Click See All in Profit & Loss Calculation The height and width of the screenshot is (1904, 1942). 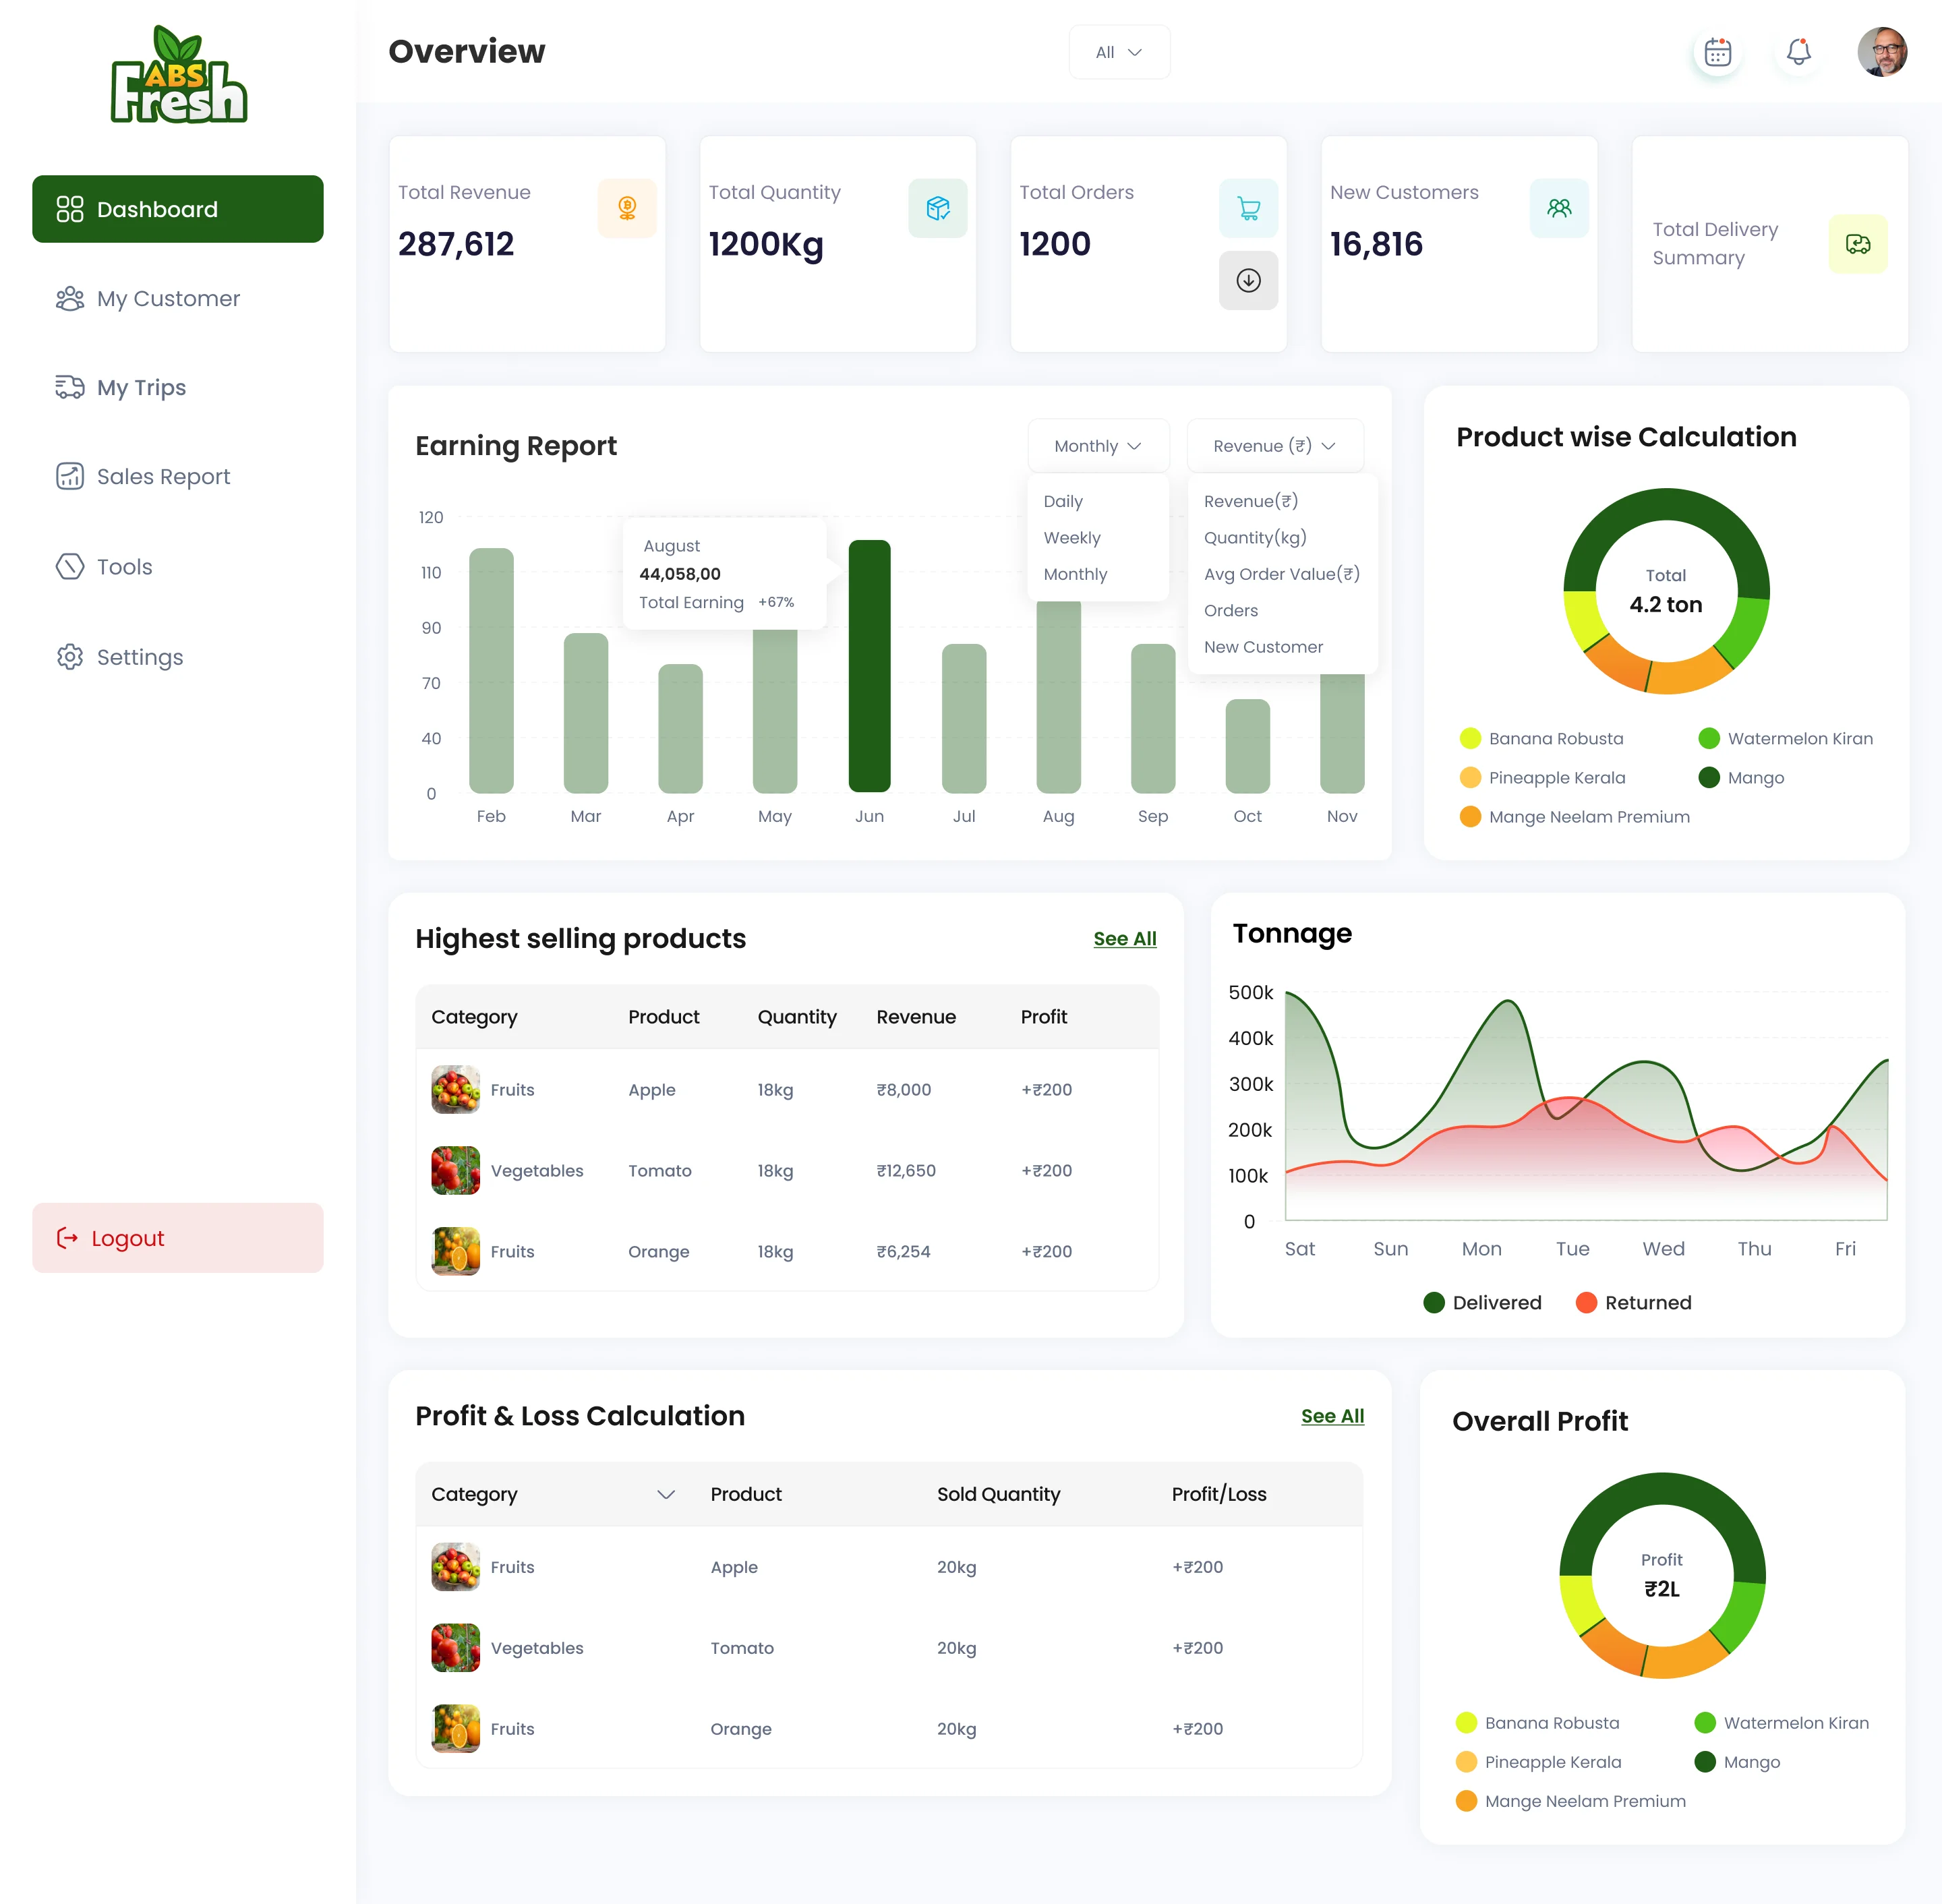(x=1332, y=1416)
